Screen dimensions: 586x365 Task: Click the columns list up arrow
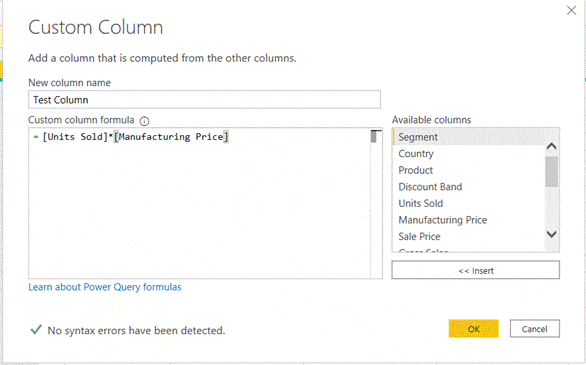click(x=552, y=146)
